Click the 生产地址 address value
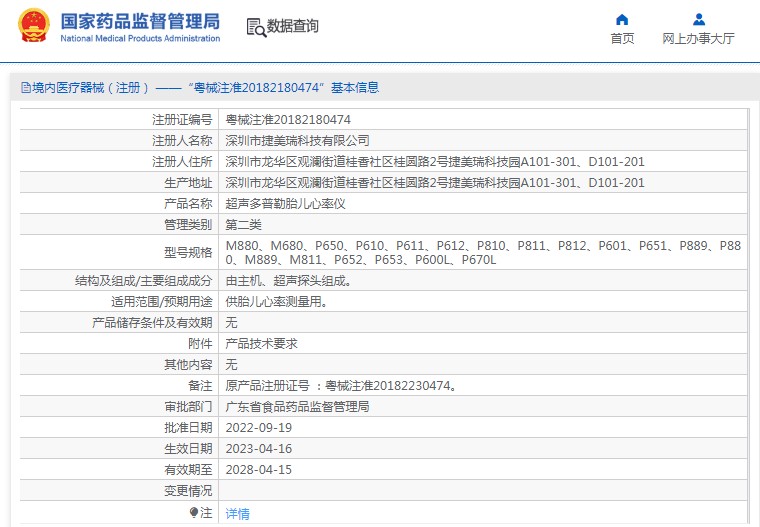 pos(435,183)
